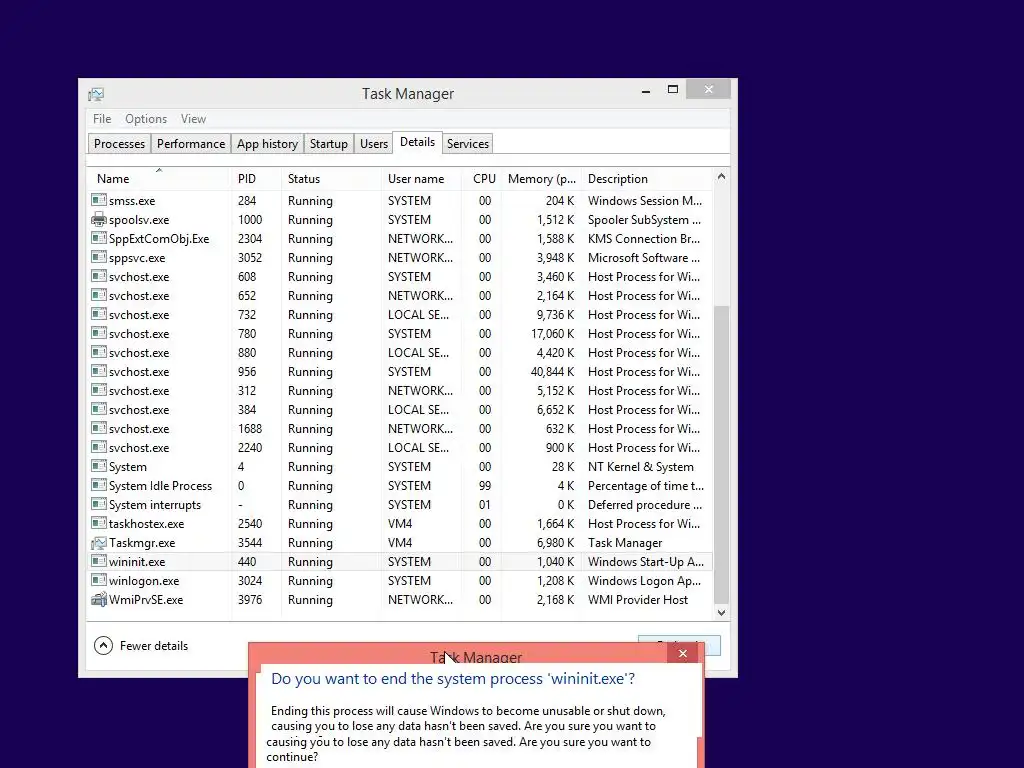This screenshot has height=768, width=1024.
Task: Click the 40,844 K memory value
Action: [552, 372]
